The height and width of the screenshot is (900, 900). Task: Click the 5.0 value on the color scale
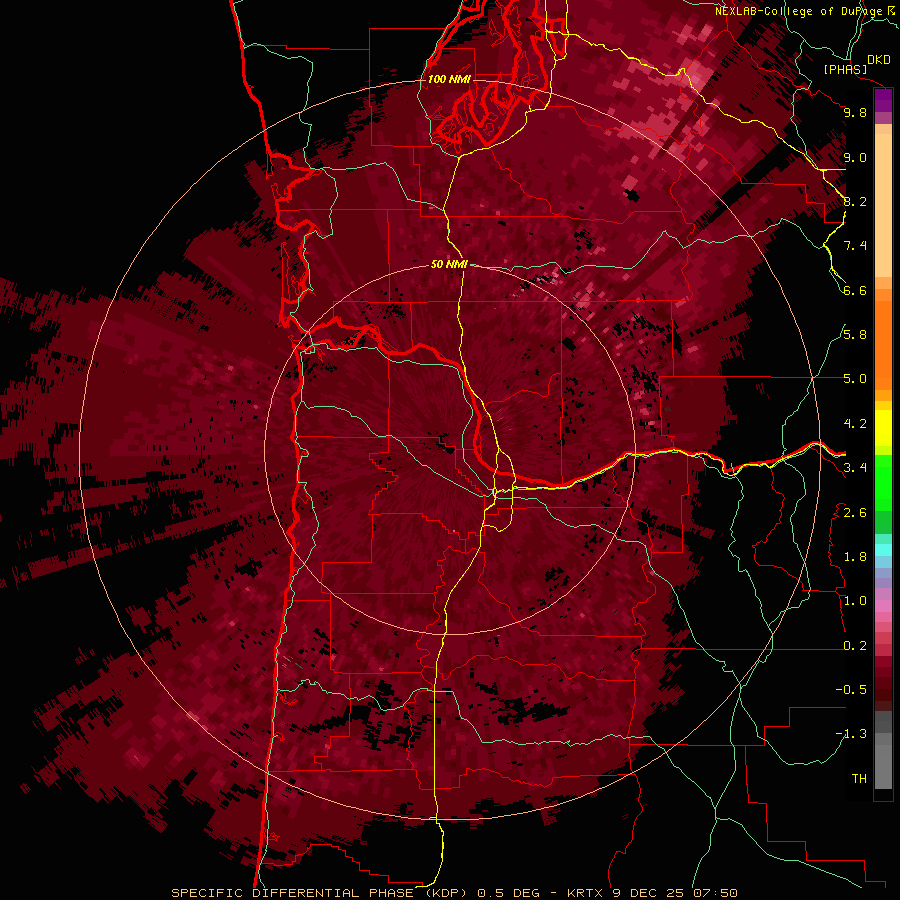(x=855, y=379)
